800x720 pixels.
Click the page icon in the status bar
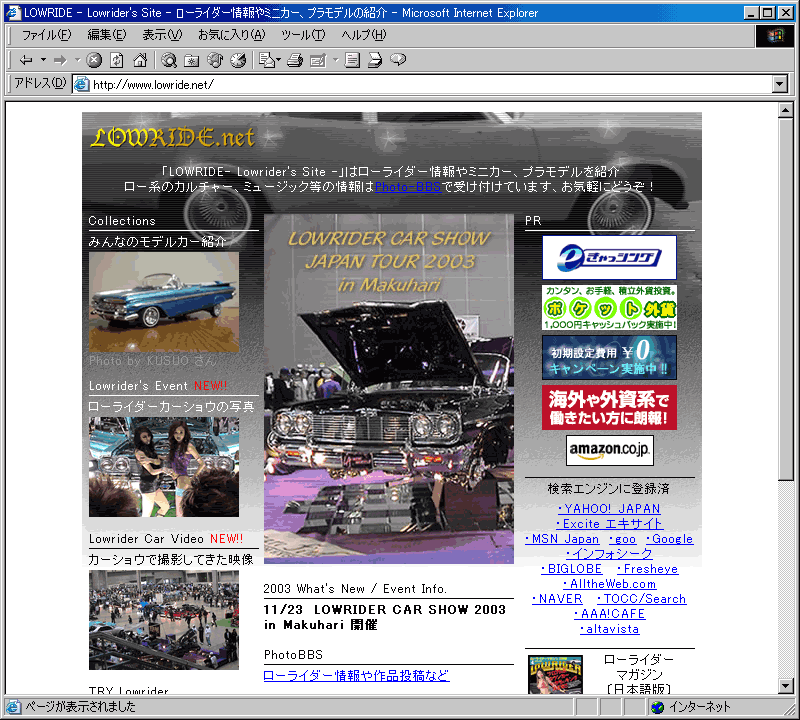pyautogui.click(x=13, y=707)
